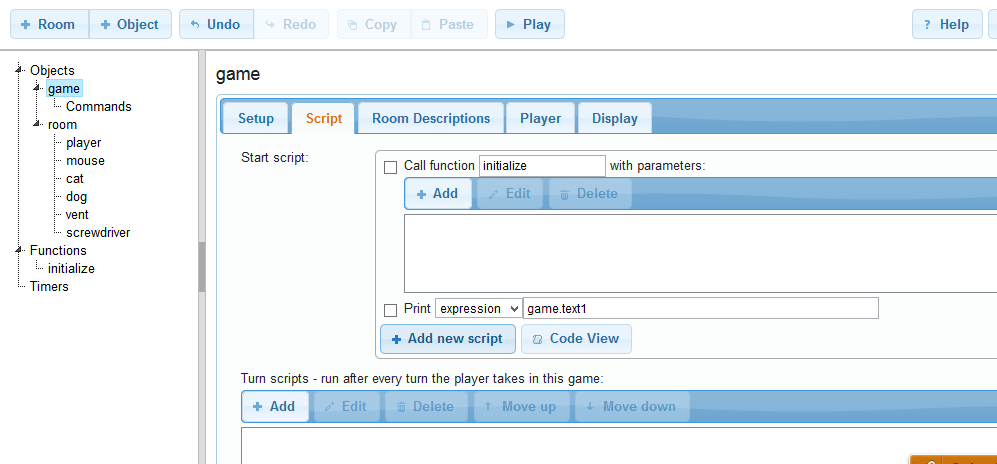Collapse the Objects tree node
997x464 pixels.
(x=19, y=70)
